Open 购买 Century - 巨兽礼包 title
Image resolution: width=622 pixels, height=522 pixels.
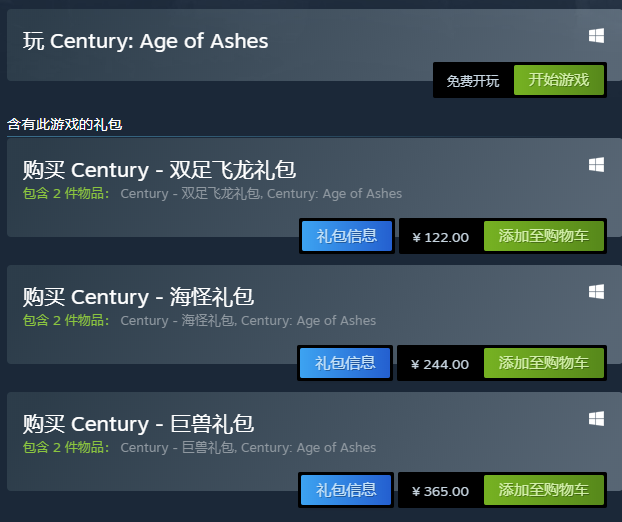coord(138,424)
